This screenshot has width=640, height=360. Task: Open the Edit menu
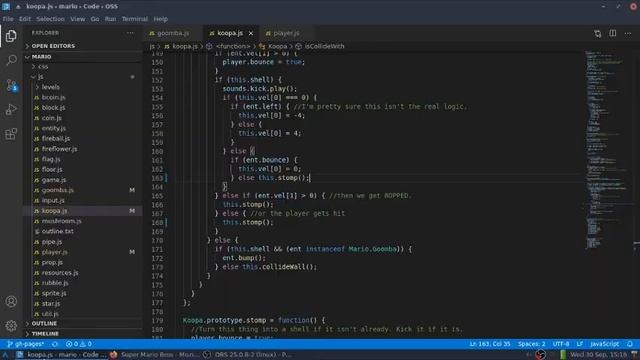point(25,19)
